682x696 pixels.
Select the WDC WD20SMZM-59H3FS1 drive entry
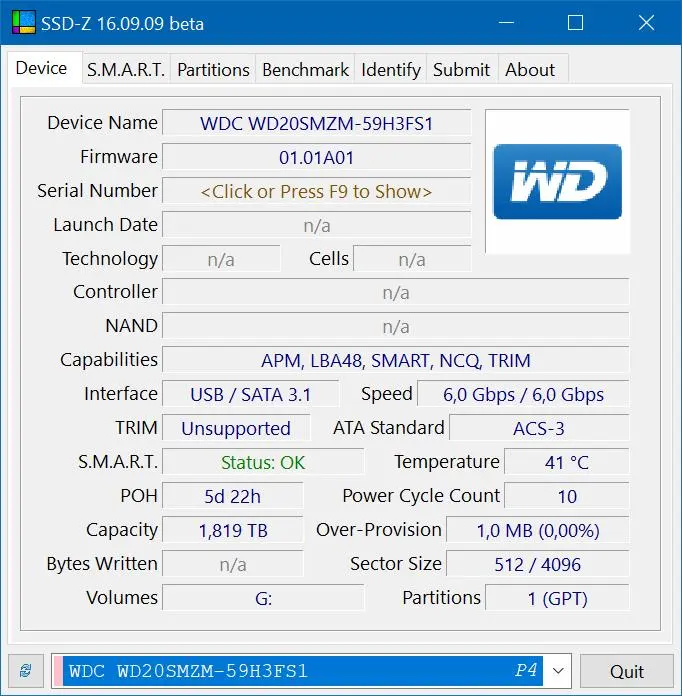(x=302, y=670)
